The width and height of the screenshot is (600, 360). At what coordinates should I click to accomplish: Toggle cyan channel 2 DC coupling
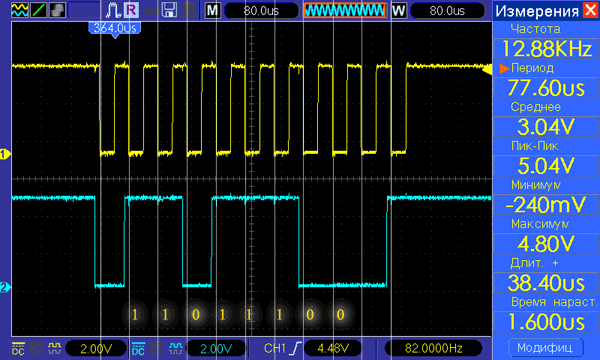click(x=138, y=349)
